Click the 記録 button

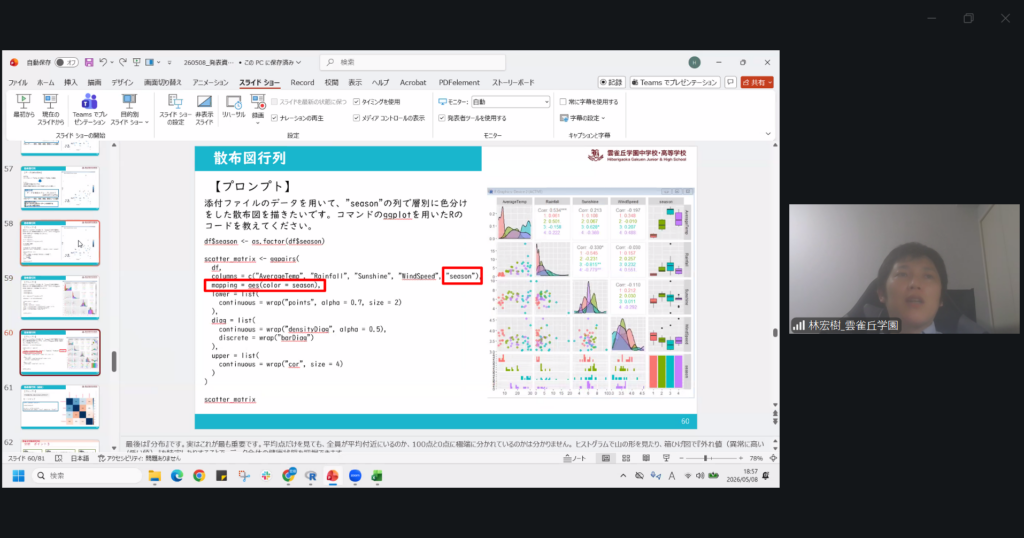(x=612, y=82)
